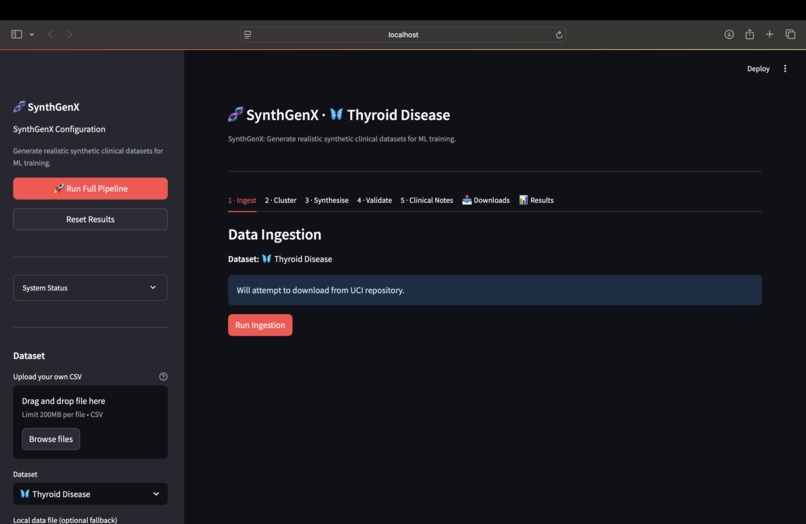The image size is (806, 524).
Task: Click the Reset Results button
Action: 90,220
